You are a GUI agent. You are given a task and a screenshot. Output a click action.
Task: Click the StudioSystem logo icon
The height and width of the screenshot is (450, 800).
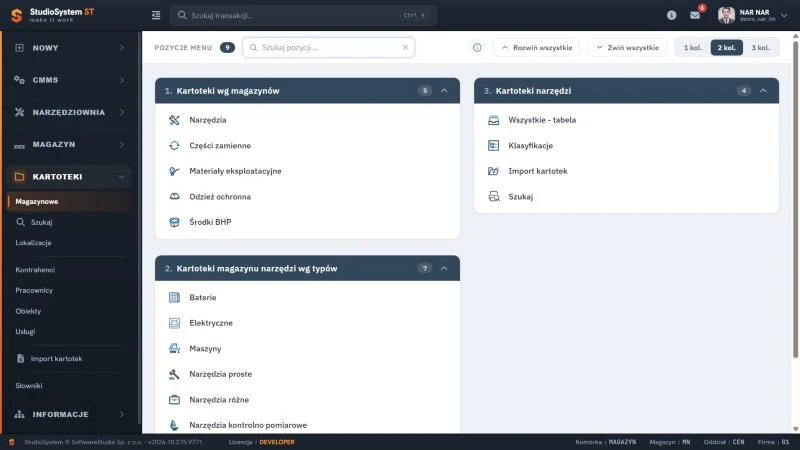(16, 15)
